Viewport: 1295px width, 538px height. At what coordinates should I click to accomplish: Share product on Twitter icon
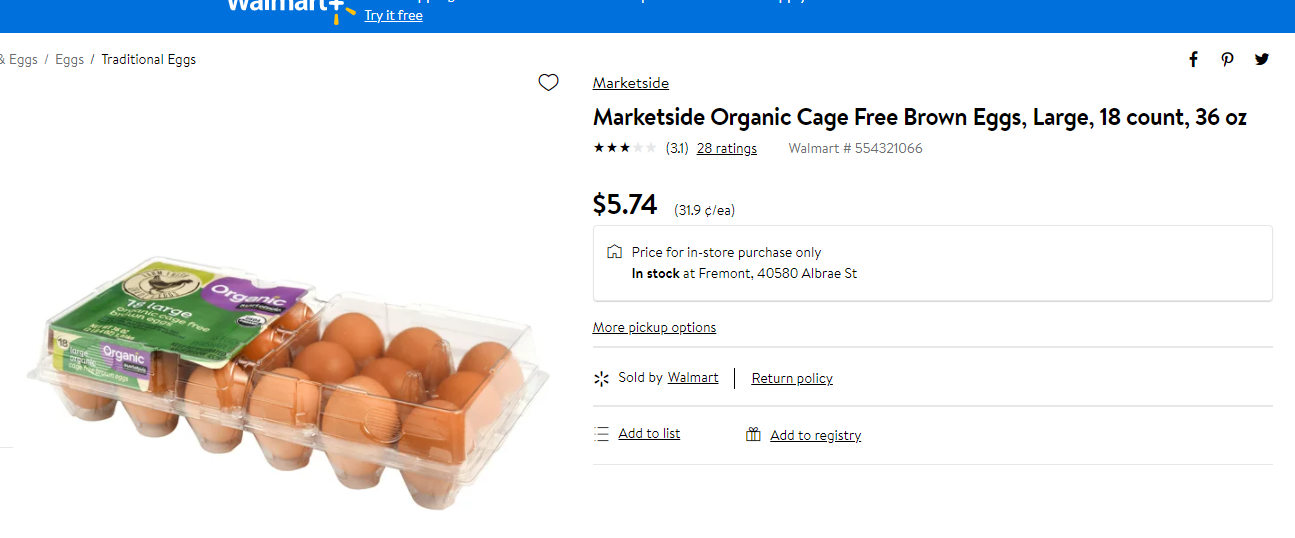pos(1262,59)
